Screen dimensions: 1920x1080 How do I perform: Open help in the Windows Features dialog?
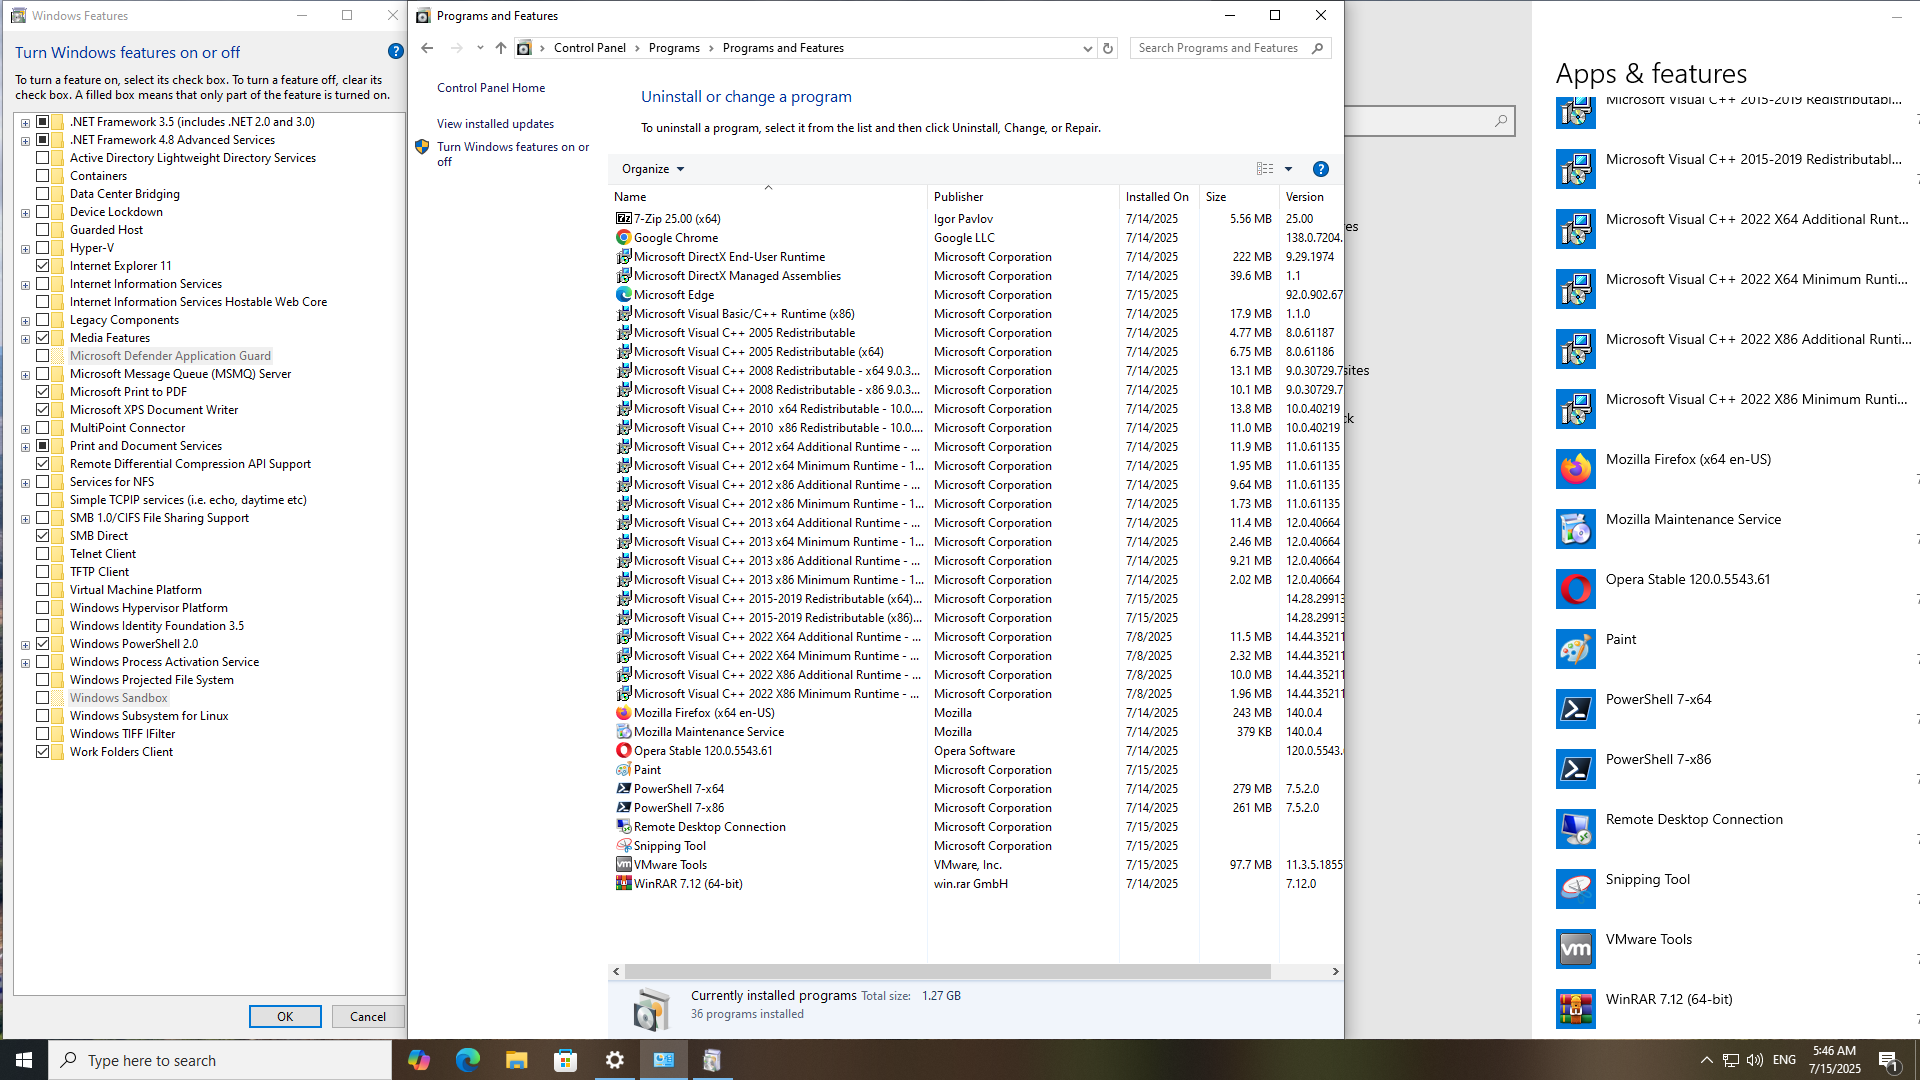point(395,51)
